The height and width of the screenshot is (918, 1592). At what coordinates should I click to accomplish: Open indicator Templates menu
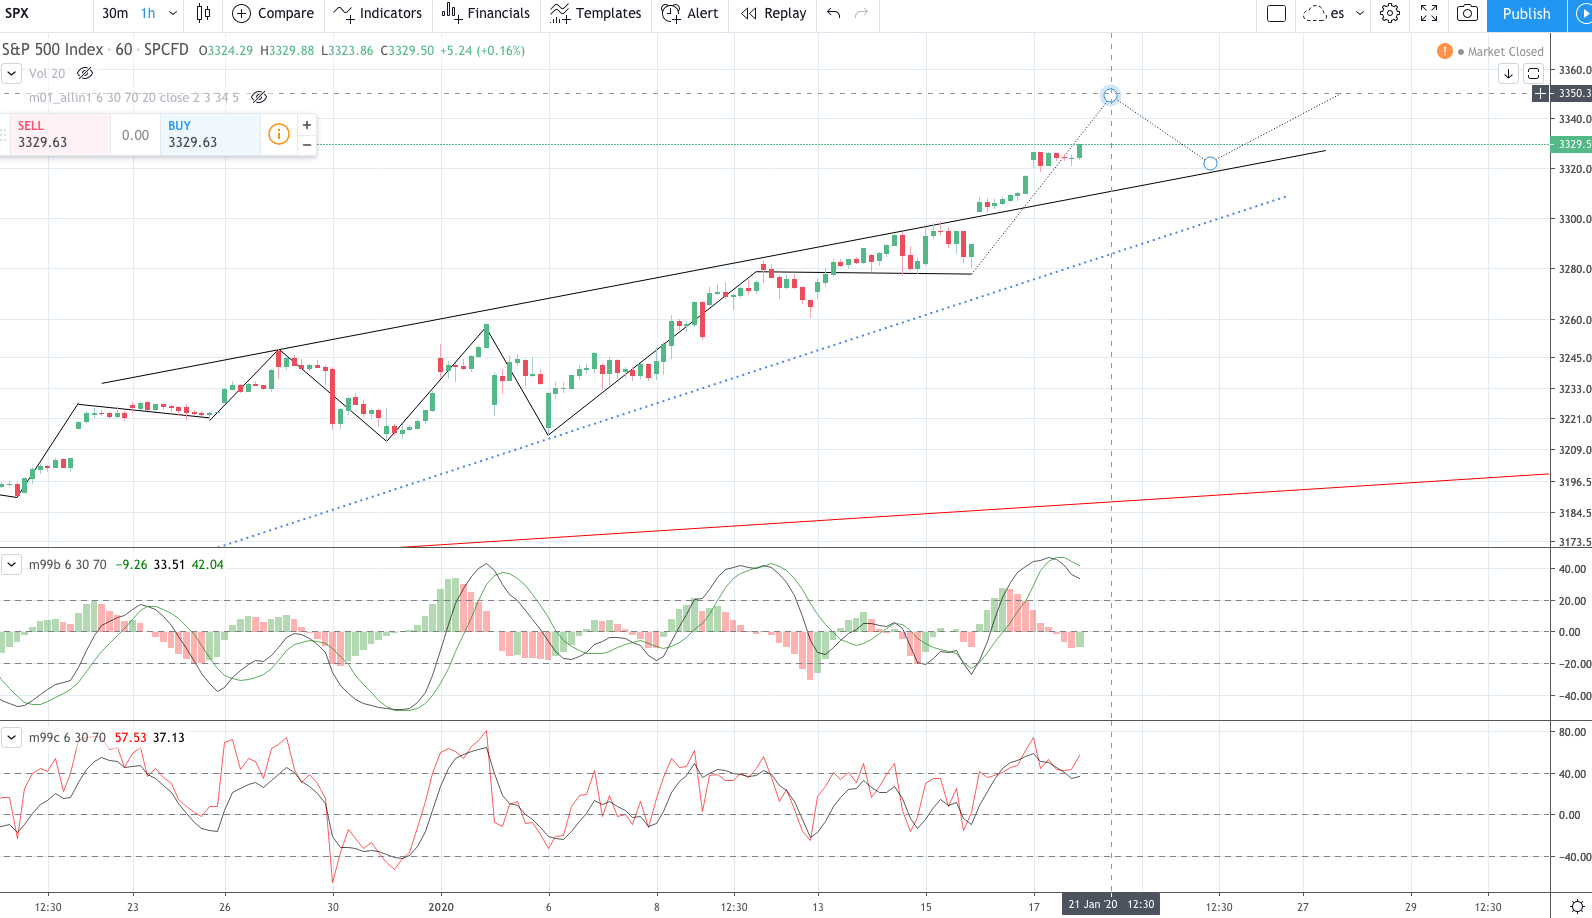596,13
